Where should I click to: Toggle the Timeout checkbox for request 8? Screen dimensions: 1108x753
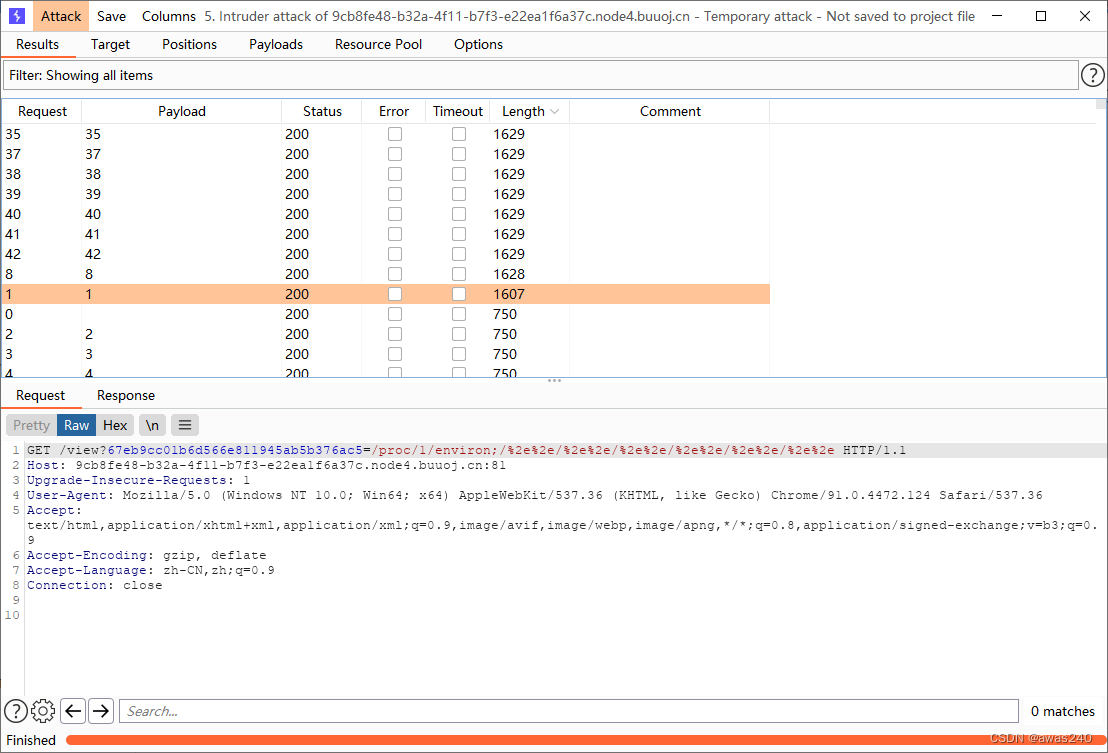click(x=458, y=273)
